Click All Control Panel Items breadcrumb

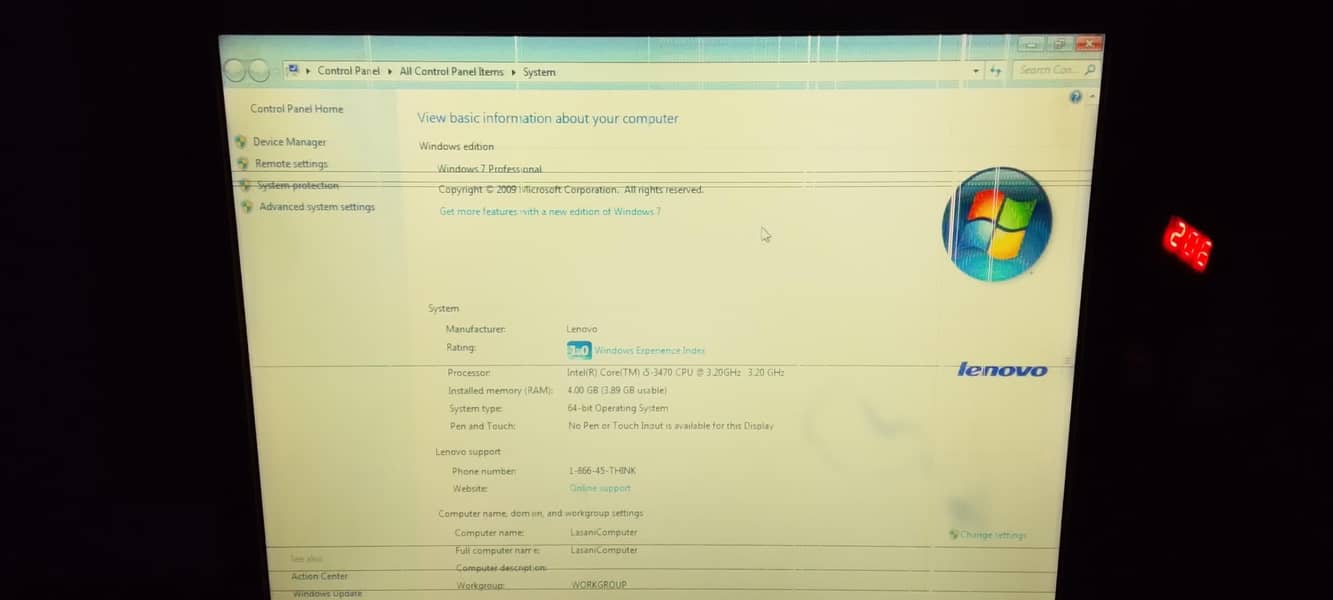pyautogui.click(x=451, y=72)
